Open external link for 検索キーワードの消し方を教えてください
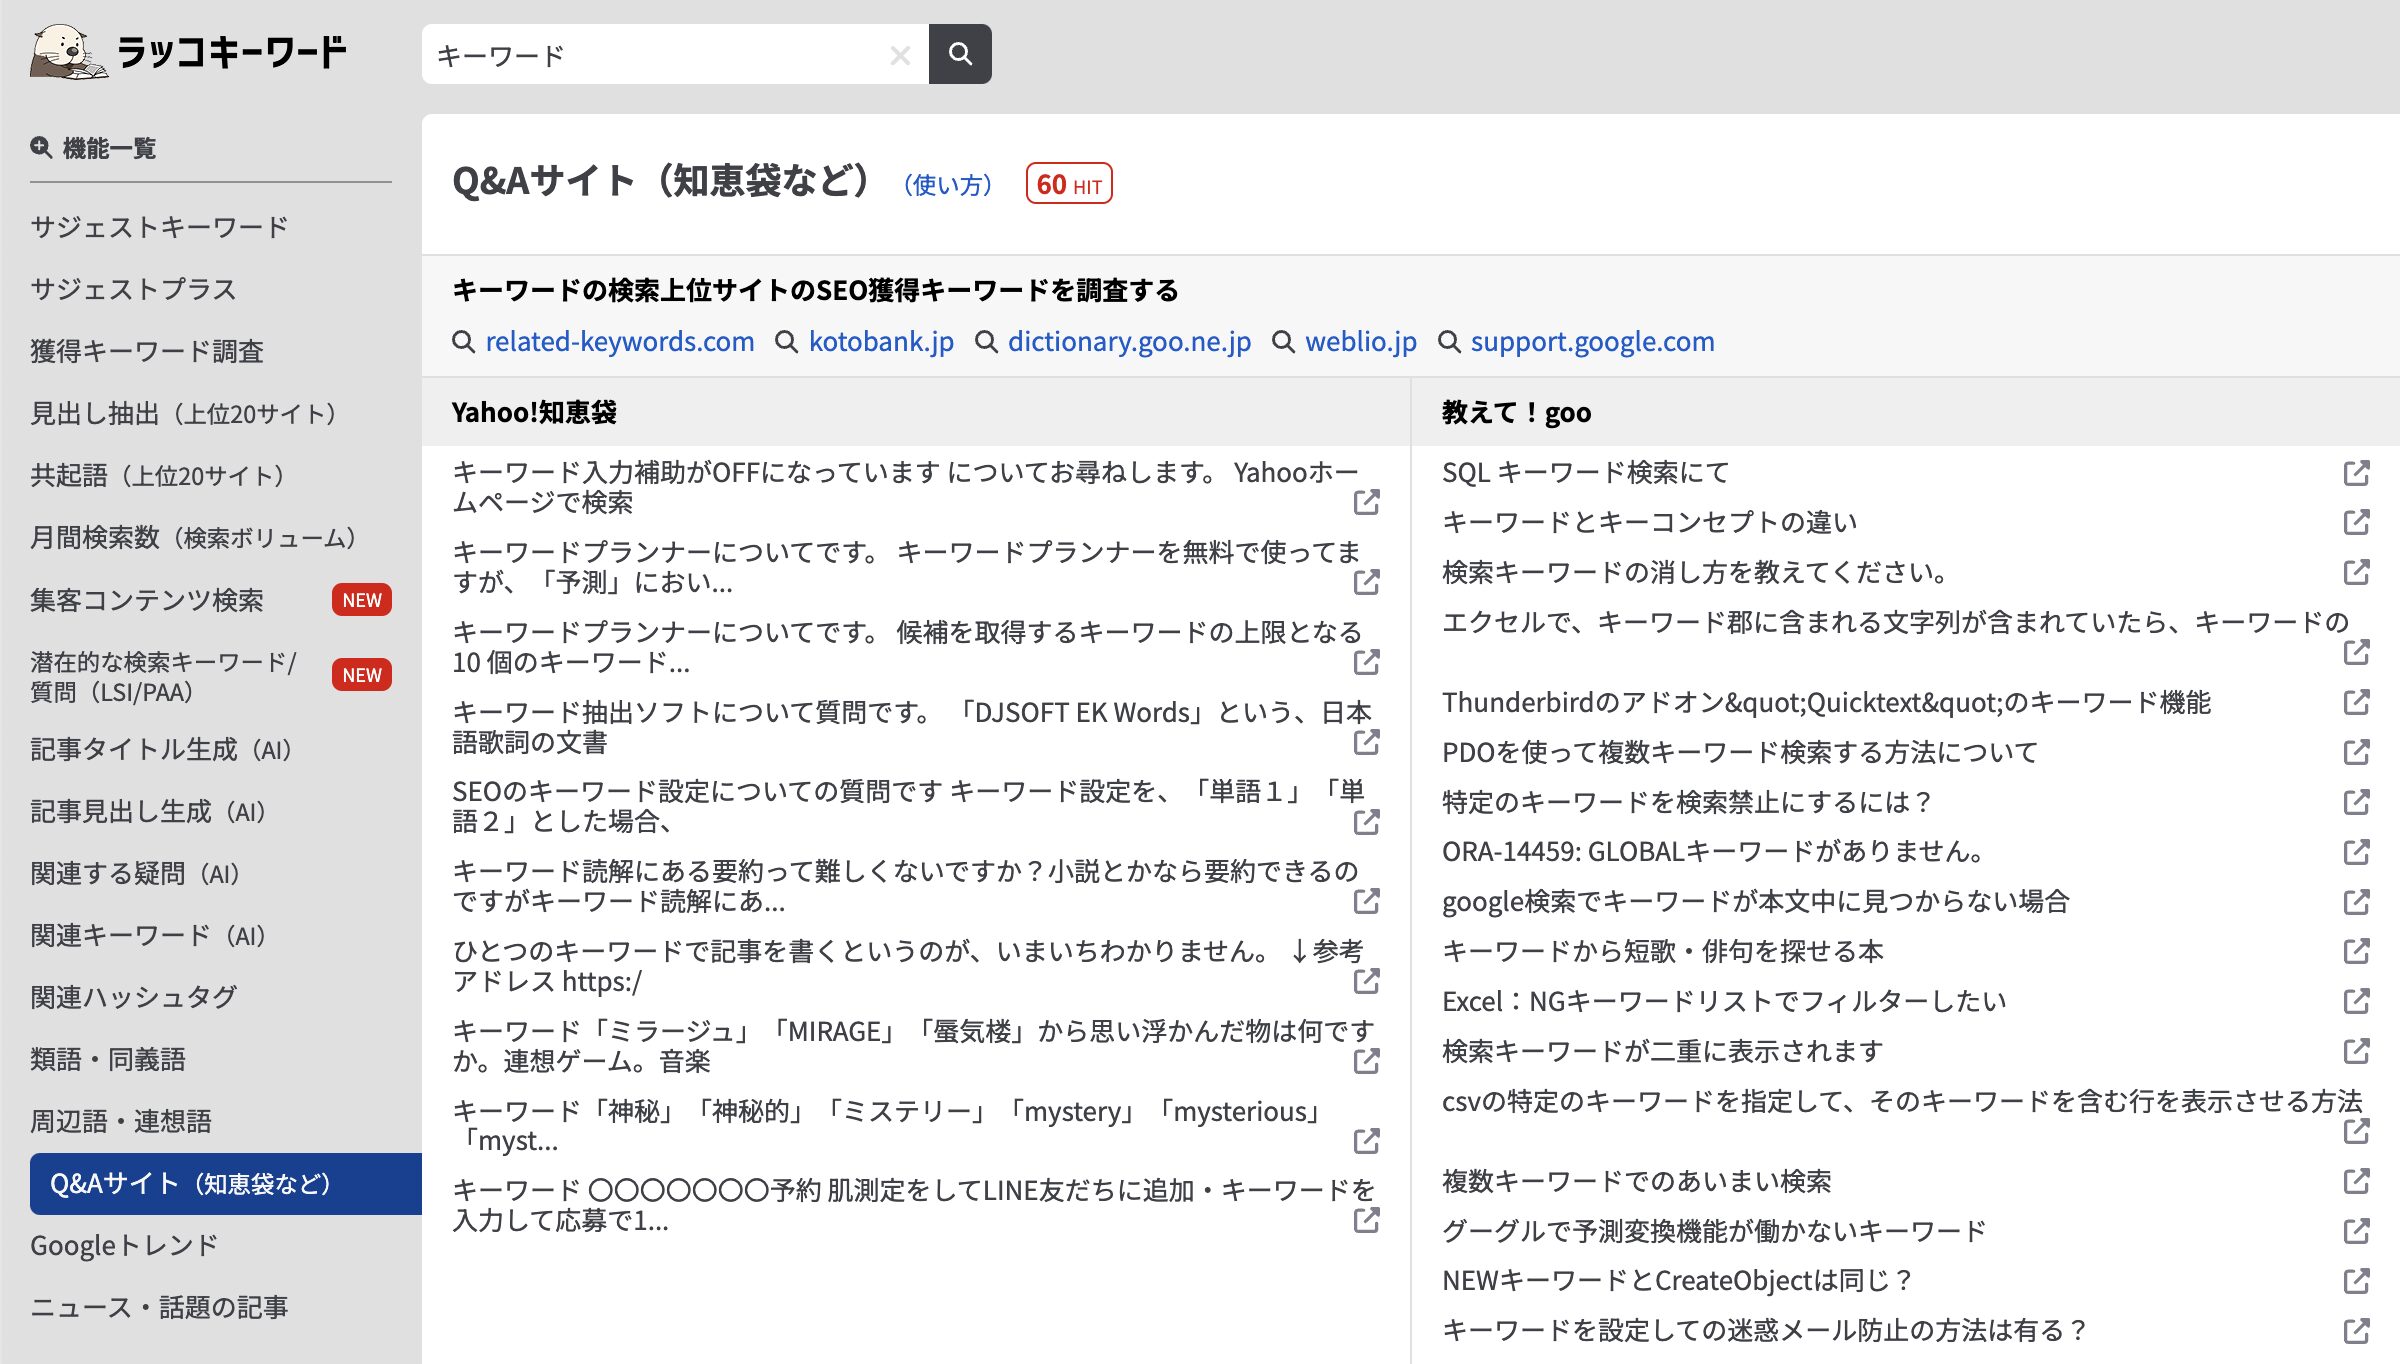Screen dimensions: 2400x1364 point(2356,572)
